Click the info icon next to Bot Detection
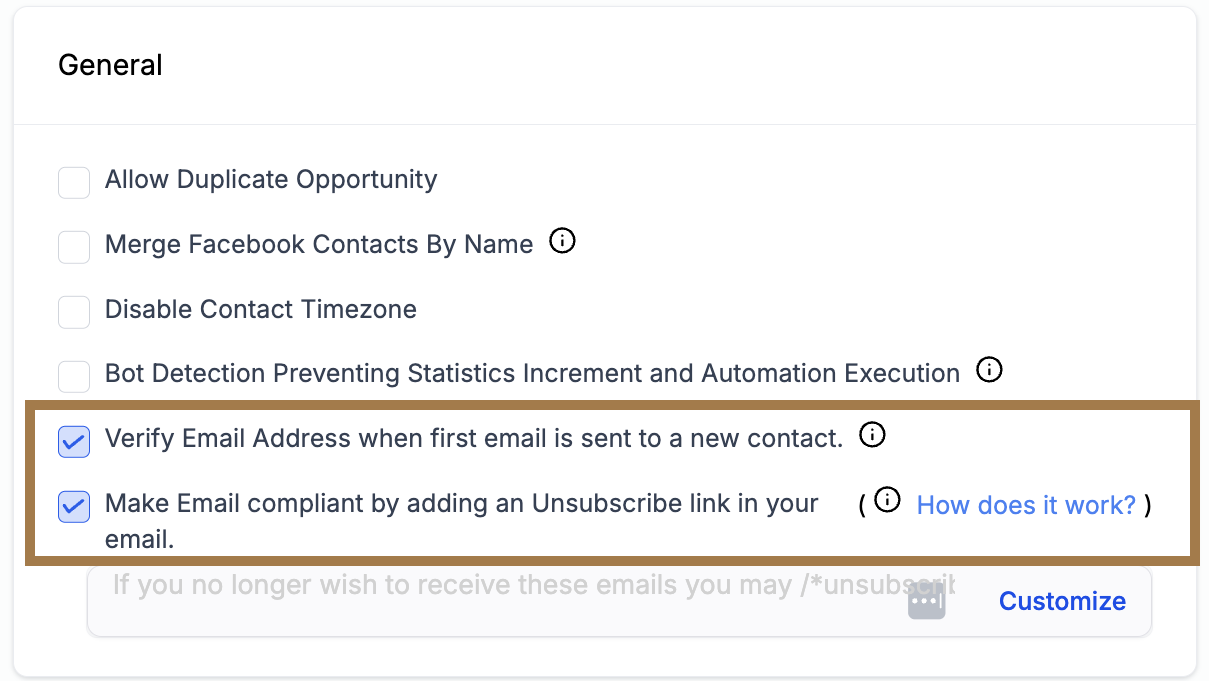Screen dimensions: 1209x681 click(989, 371)
